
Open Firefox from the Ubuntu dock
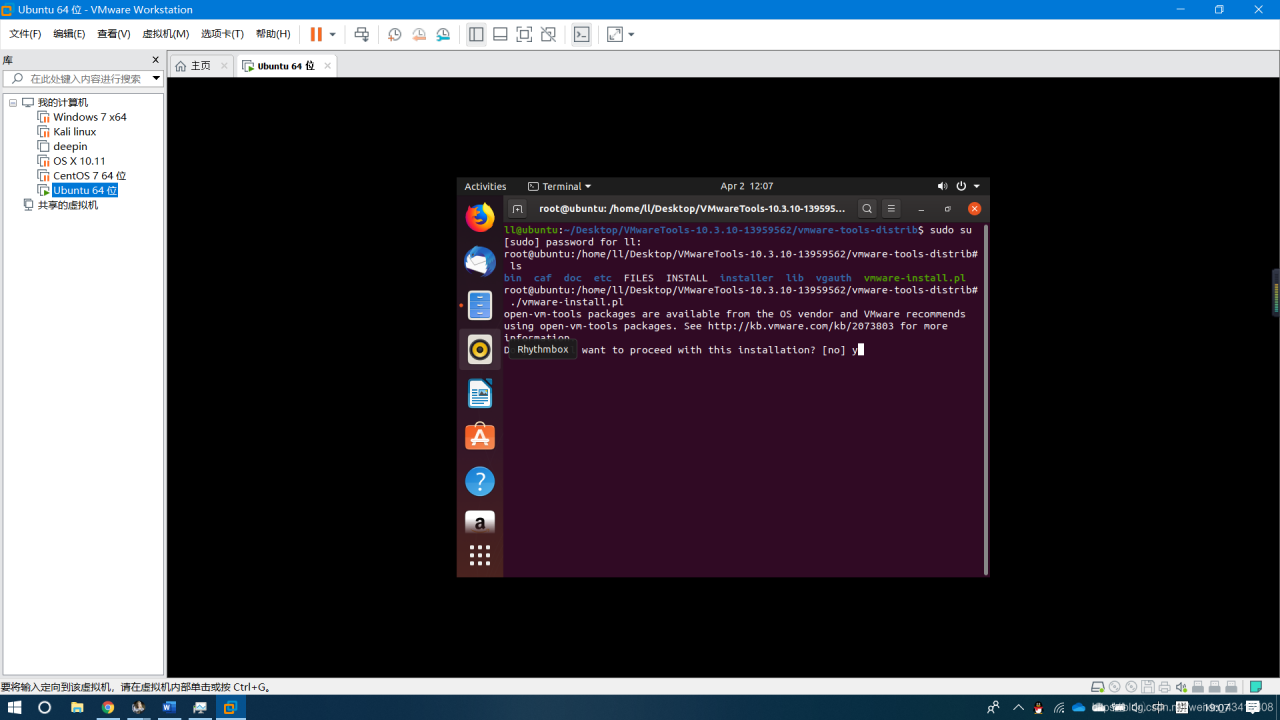click(480, 217)
